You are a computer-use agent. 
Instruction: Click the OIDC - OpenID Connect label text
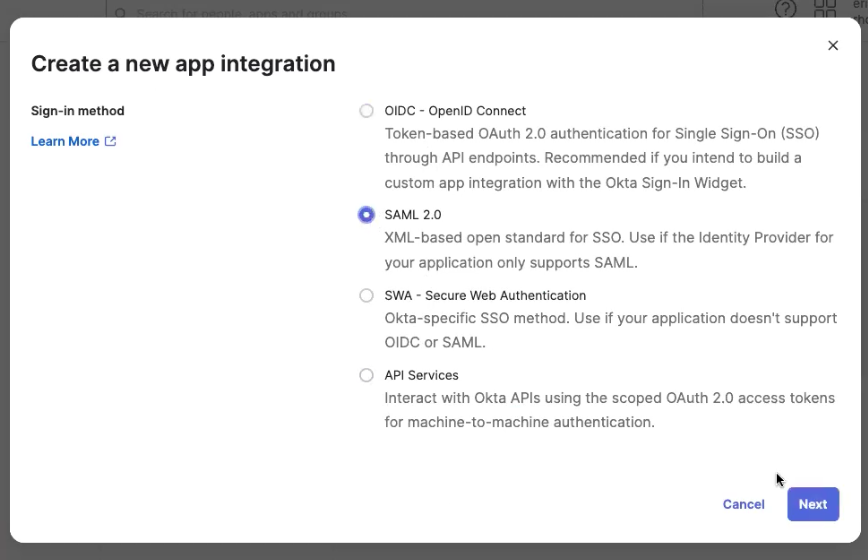click(455, 111)
